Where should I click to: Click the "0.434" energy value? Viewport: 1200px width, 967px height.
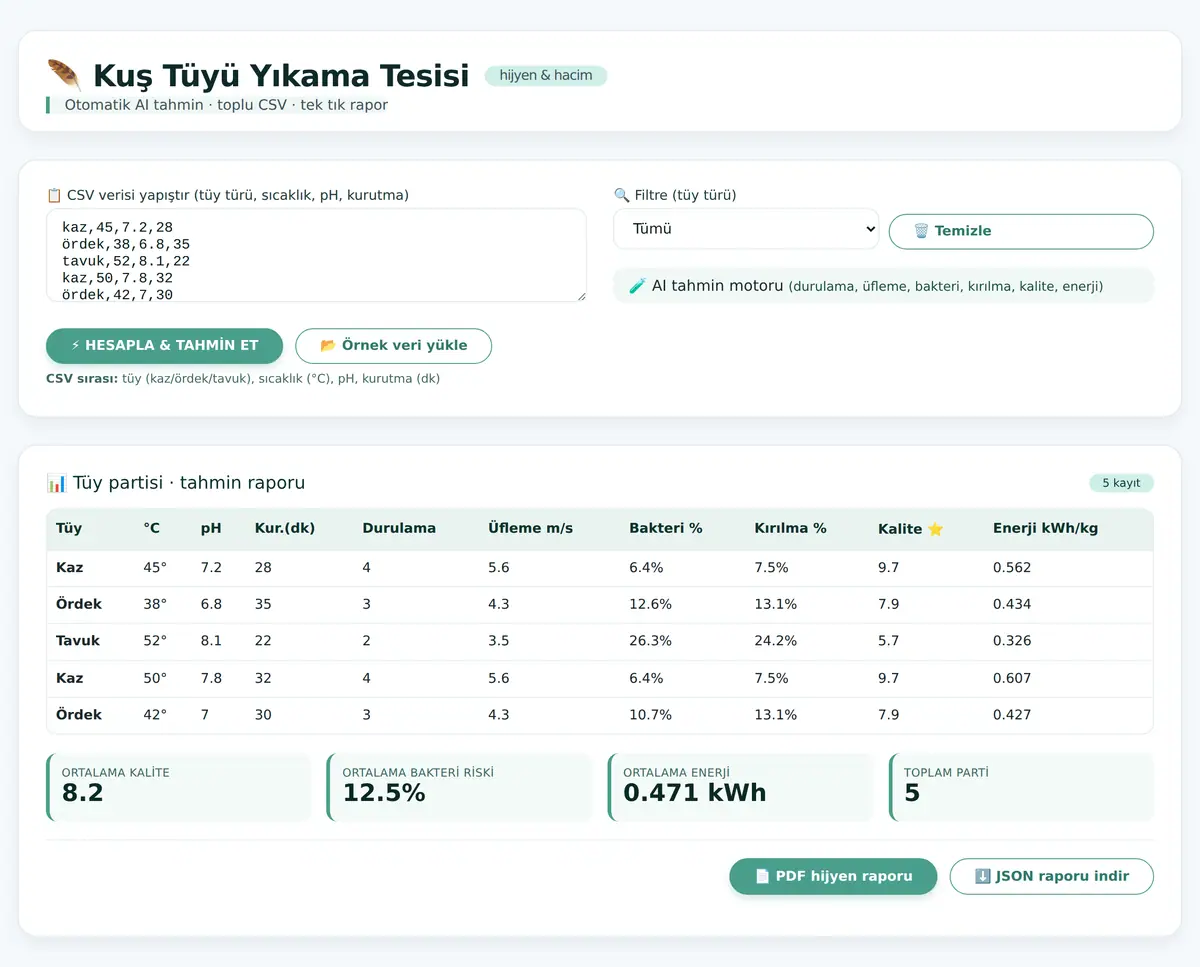(x=1012, y=604)
